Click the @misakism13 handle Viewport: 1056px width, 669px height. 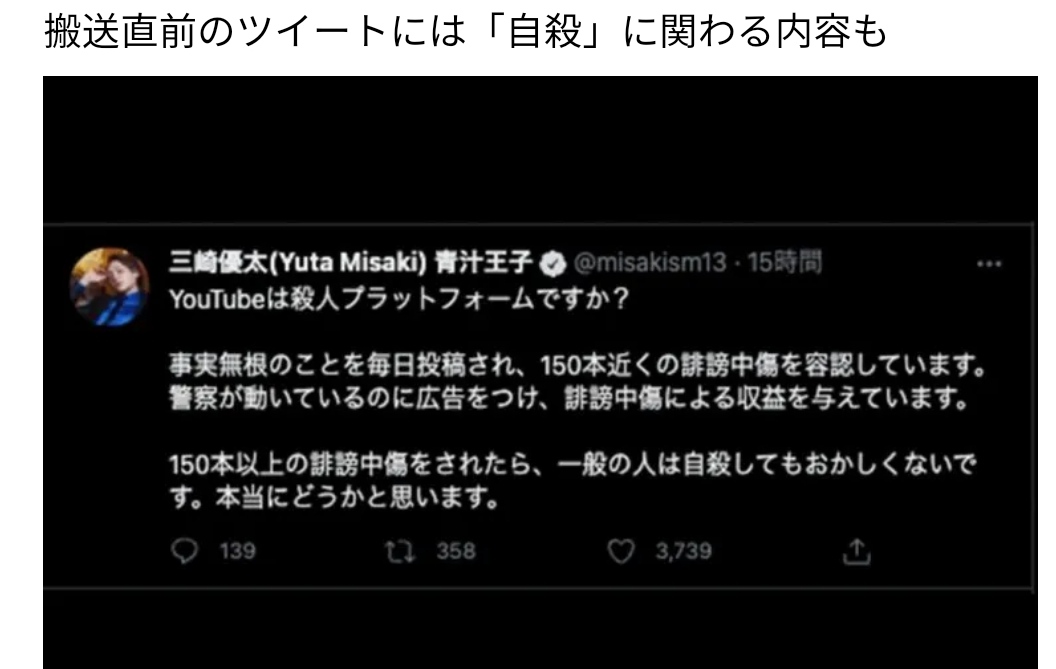pos(650,263)
